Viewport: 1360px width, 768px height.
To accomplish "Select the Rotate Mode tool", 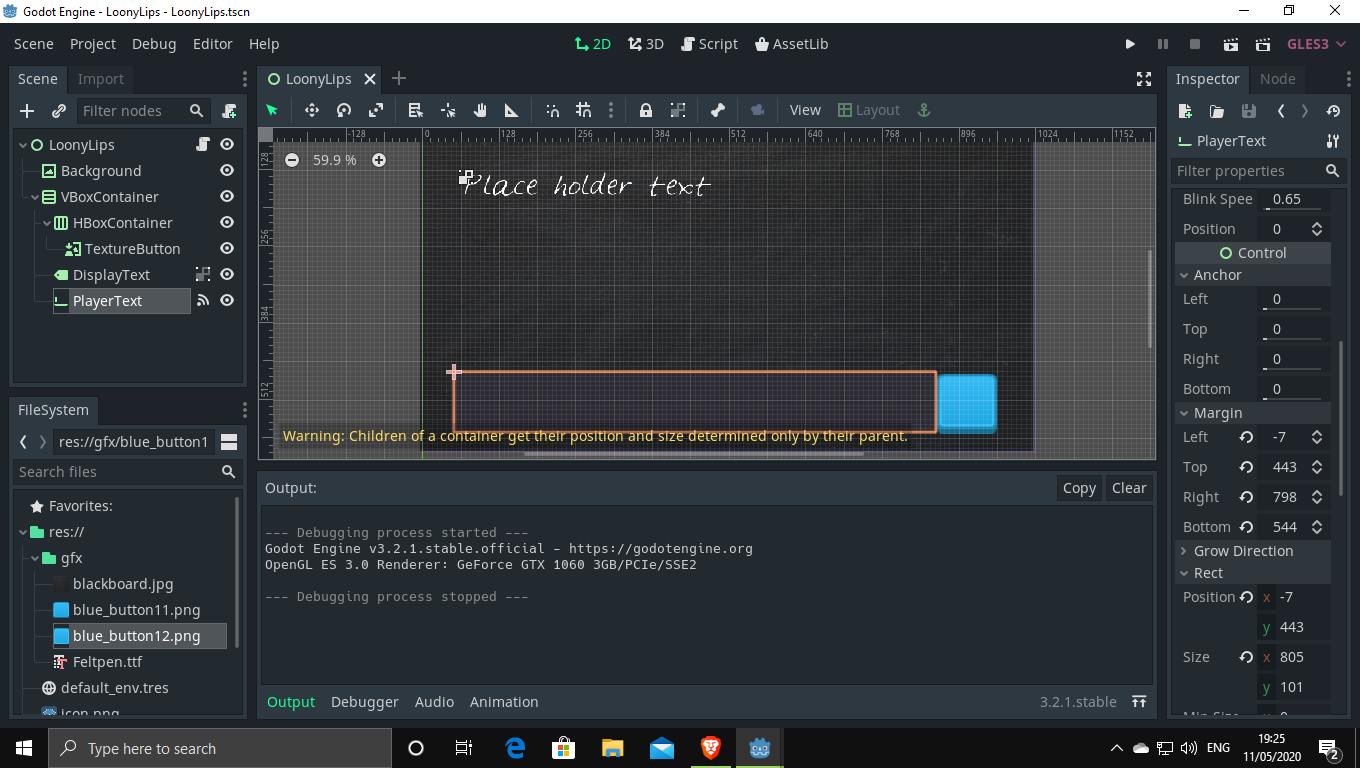I will click(343, 110).
